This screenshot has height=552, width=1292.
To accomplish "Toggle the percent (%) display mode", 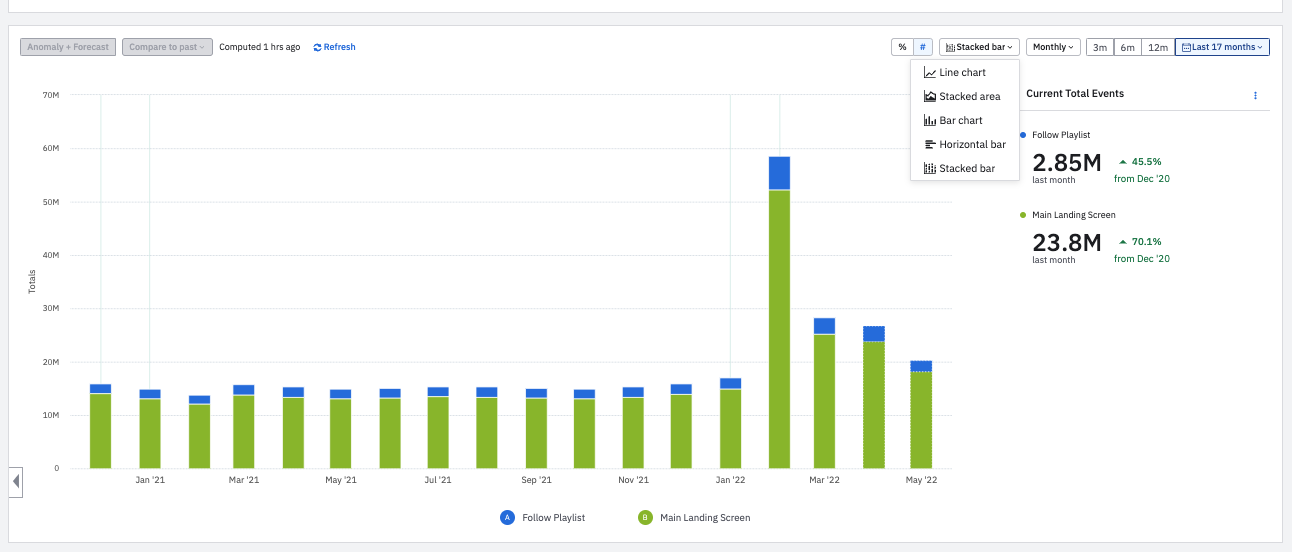I will coord(902,47).
